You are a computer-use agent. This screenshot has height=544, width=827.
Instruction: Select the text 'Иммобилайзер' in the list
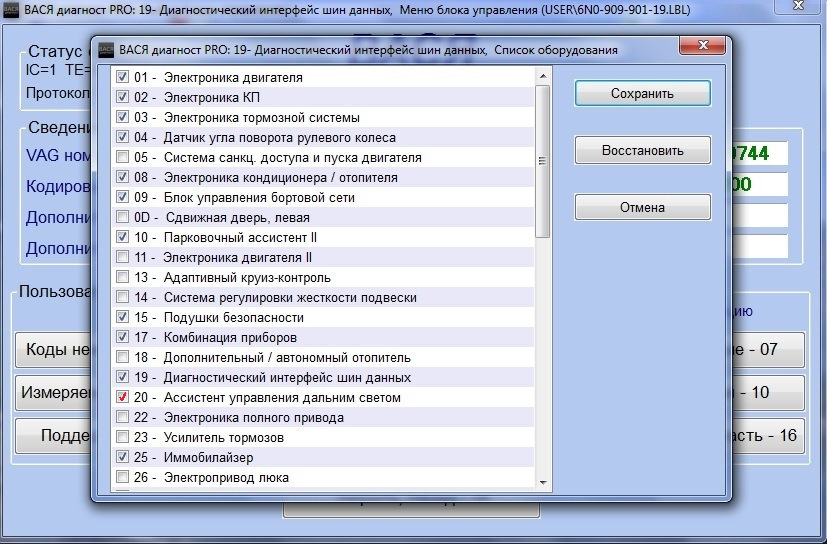tap(208, 458)
